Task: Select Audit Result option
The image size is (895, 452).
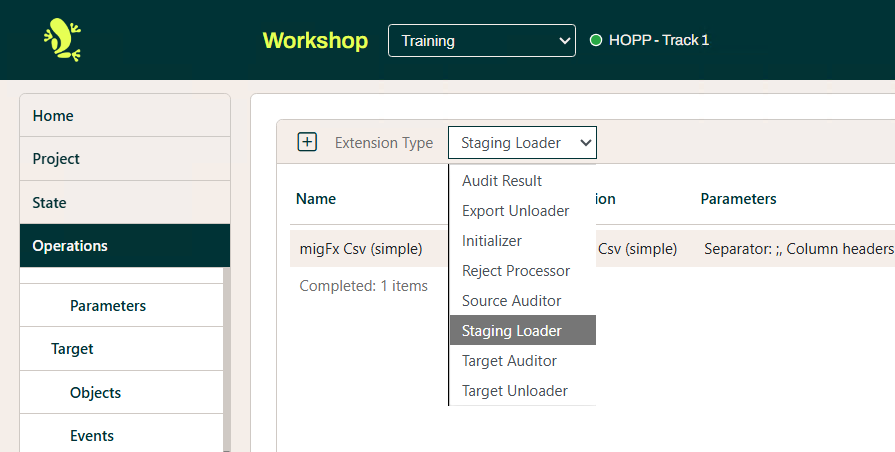Action: (x=523, y=180)
